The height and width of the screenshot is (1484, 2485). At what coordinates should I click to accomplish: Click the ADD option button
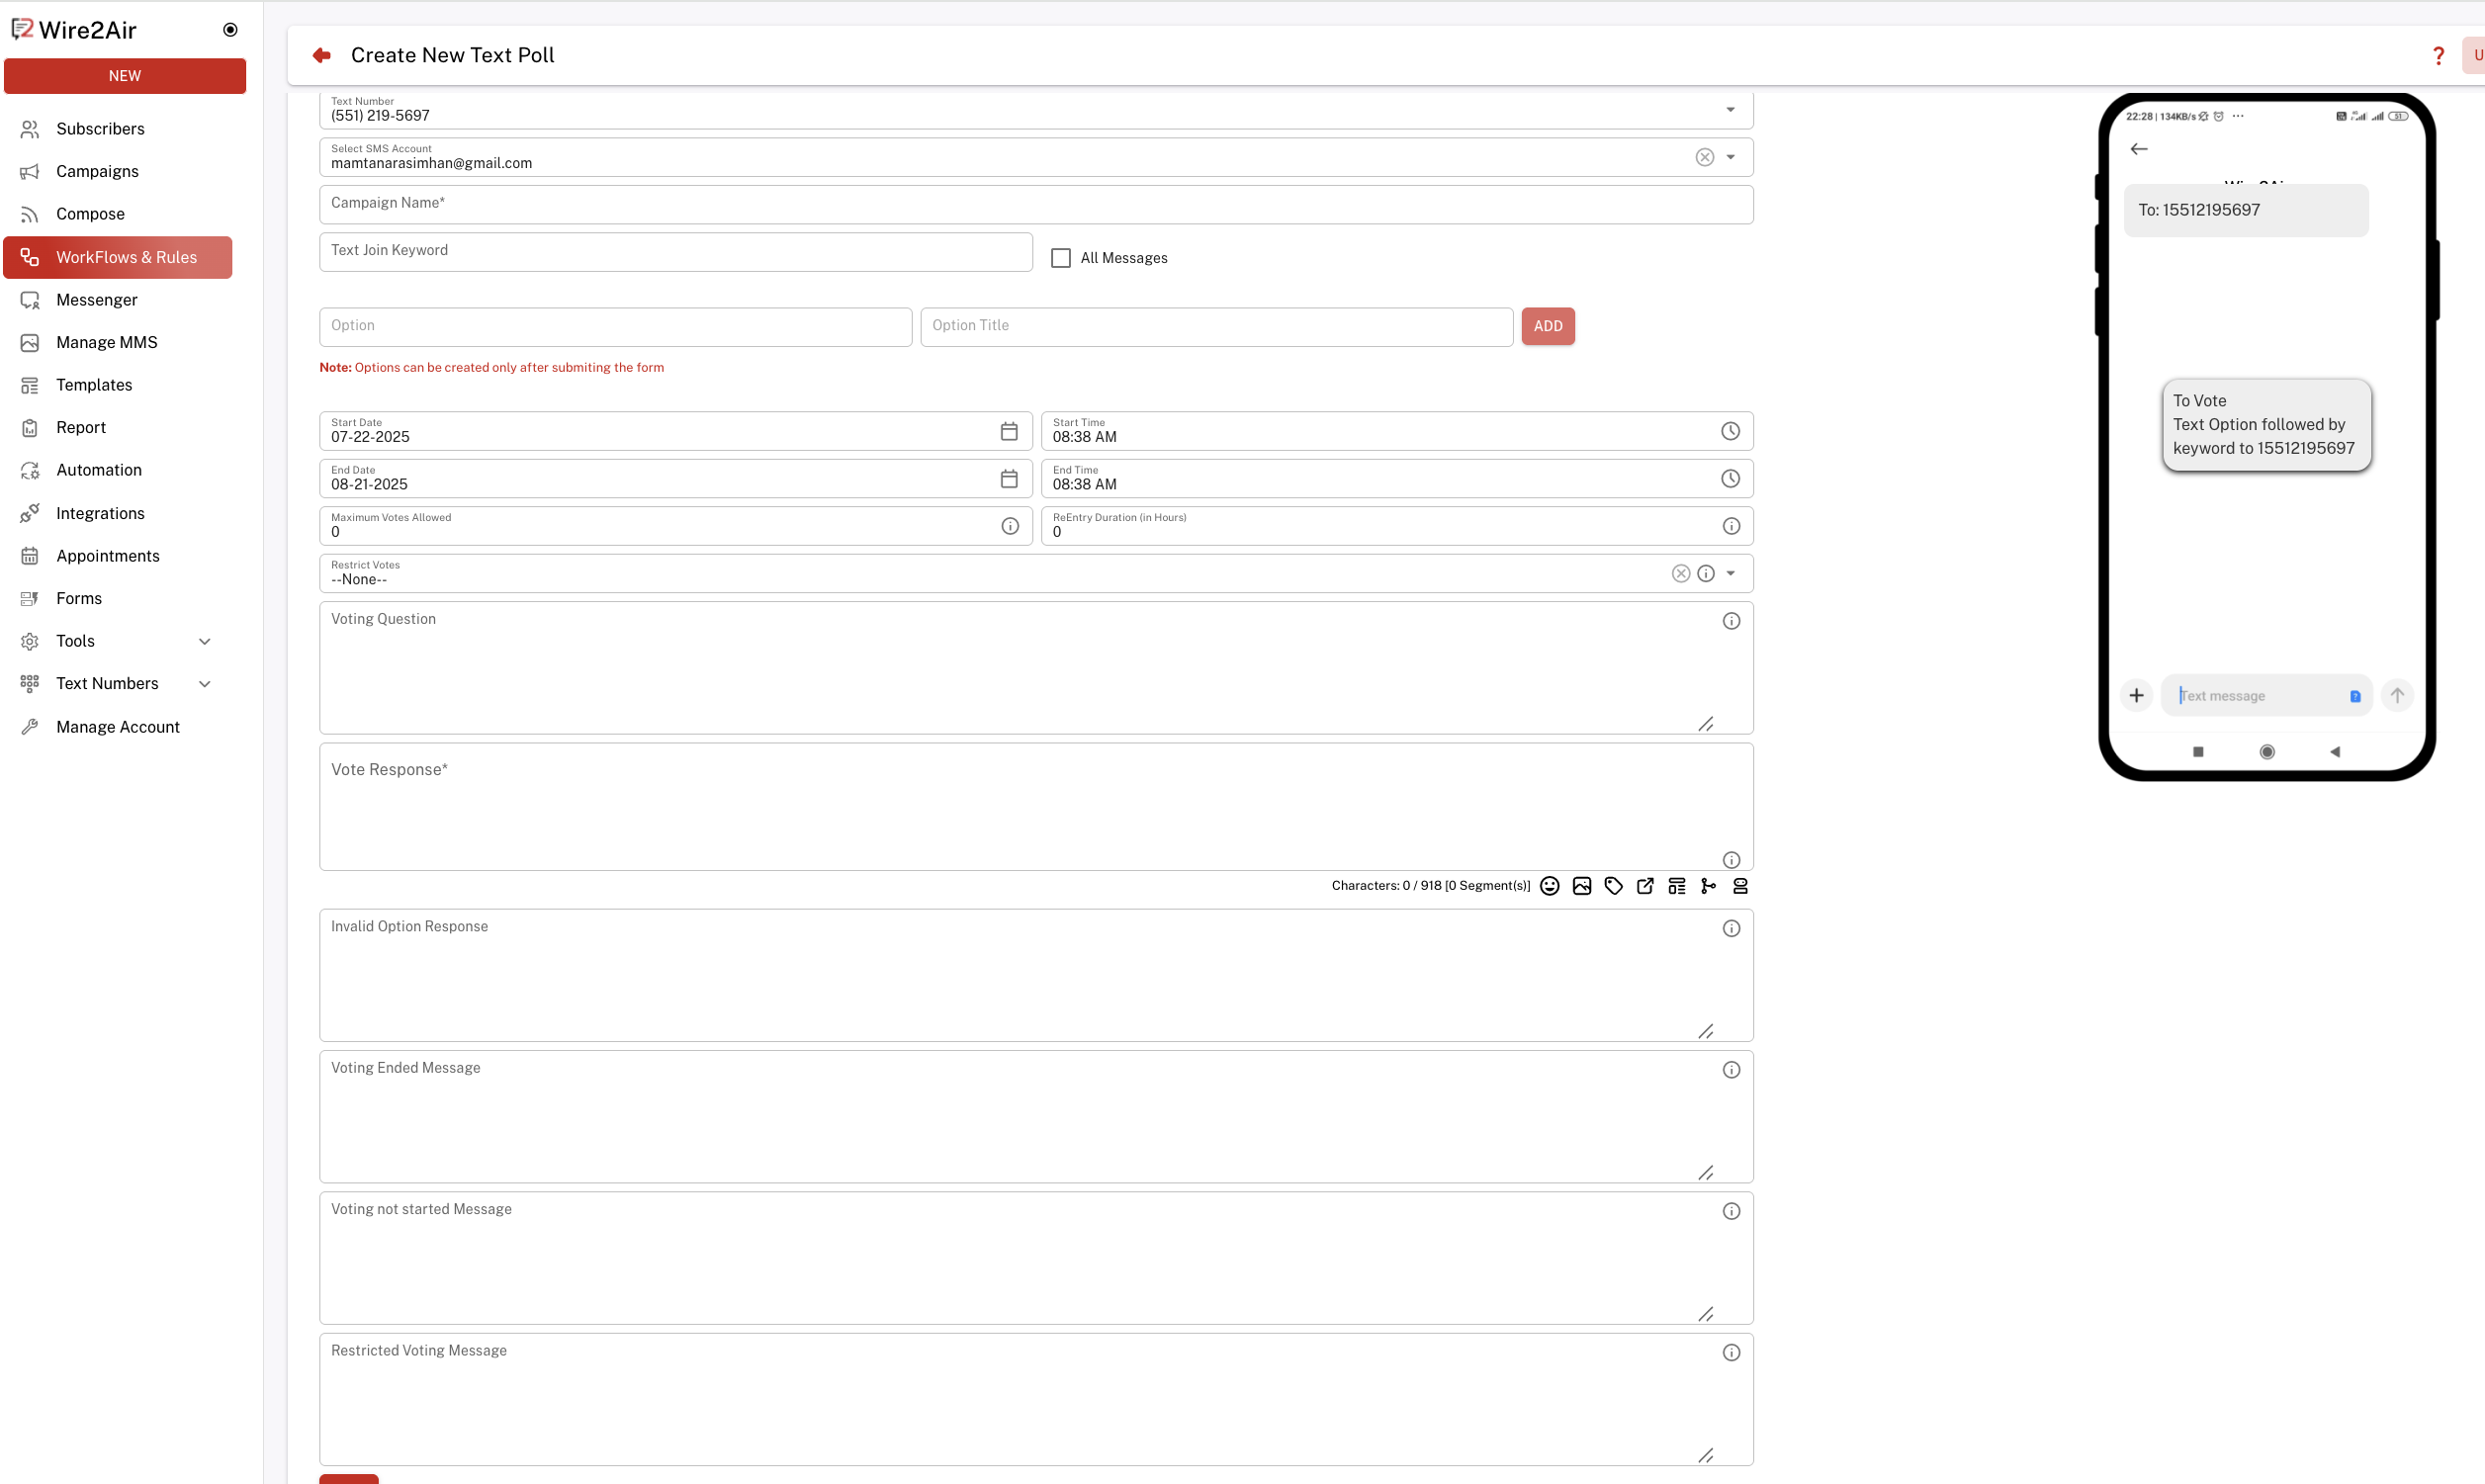pos(1547,326)
